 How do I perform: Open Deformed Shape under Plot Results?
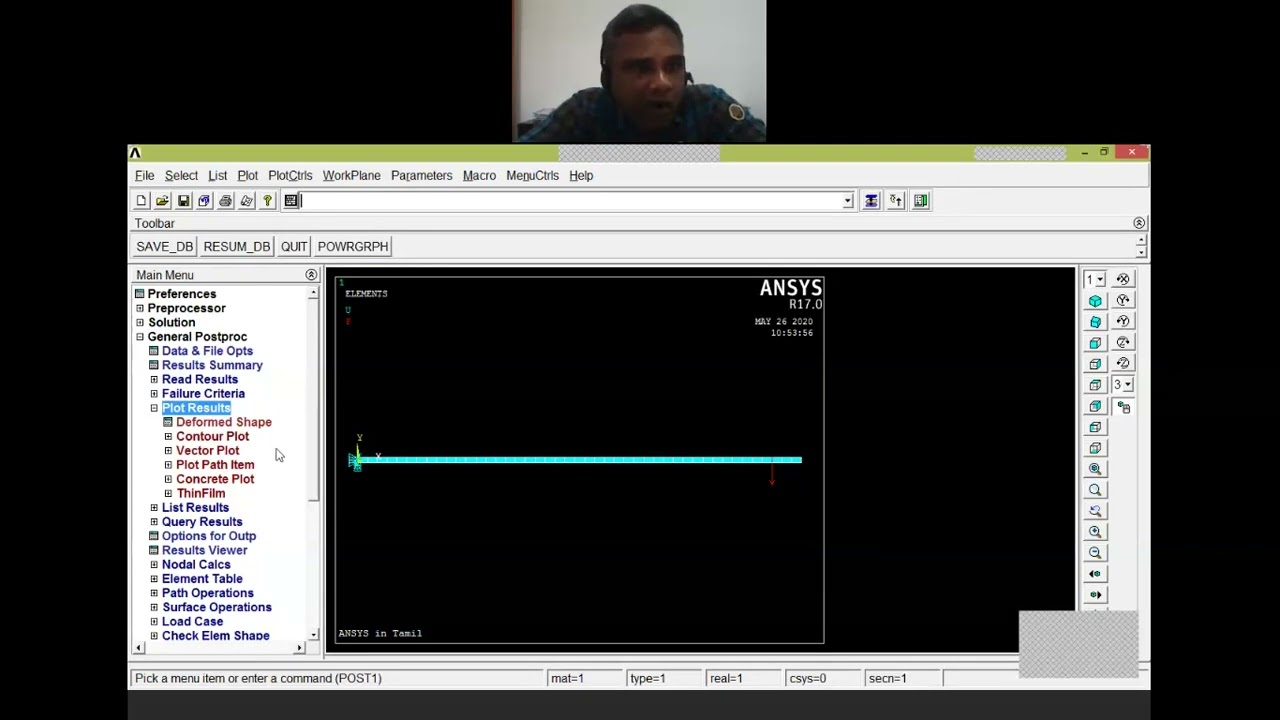(224, 422)
